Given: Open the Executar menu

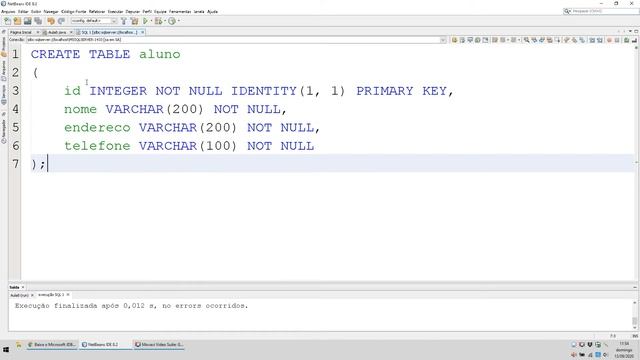Looking at the screenshot, I should 115,11.
